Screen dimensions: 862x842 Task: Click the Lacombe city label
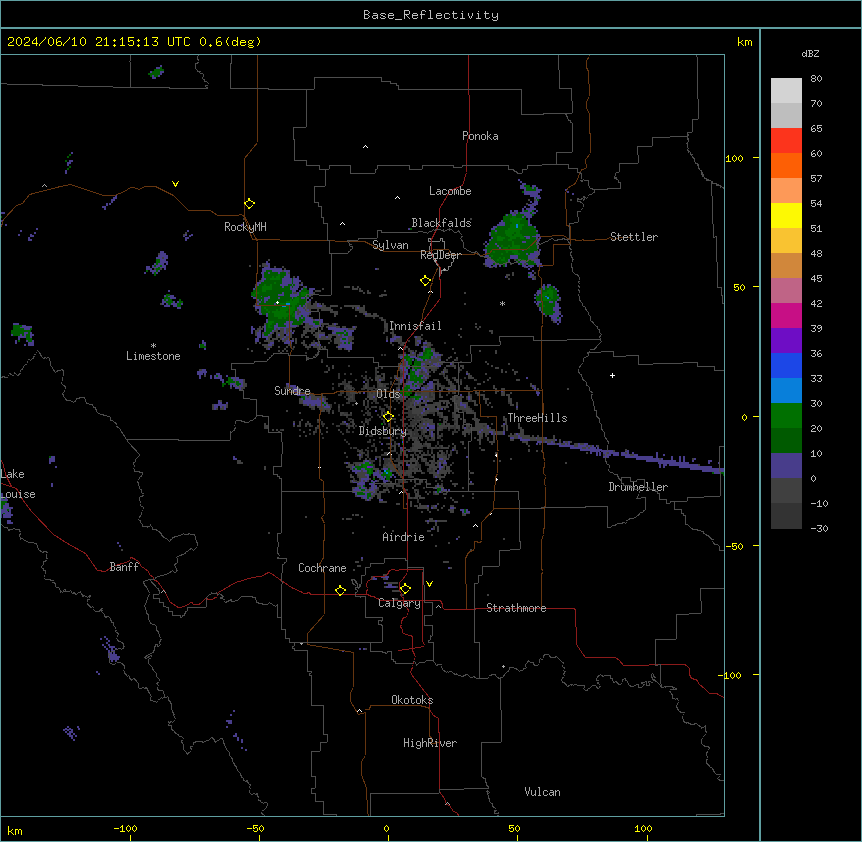pos(450,191)
